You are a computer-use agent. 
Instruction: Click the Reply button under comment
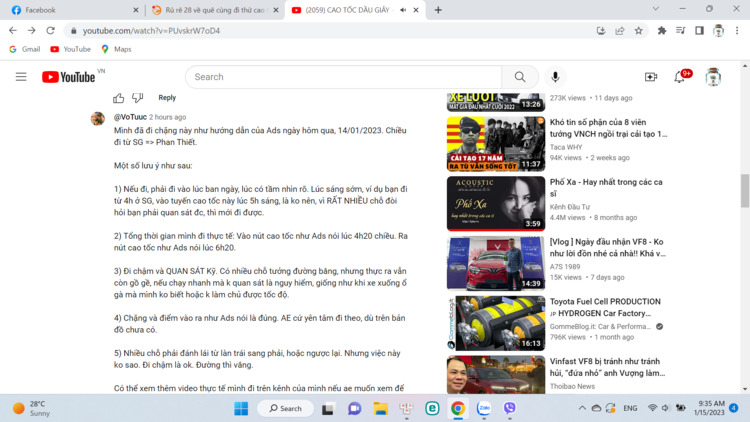(167, 98)
